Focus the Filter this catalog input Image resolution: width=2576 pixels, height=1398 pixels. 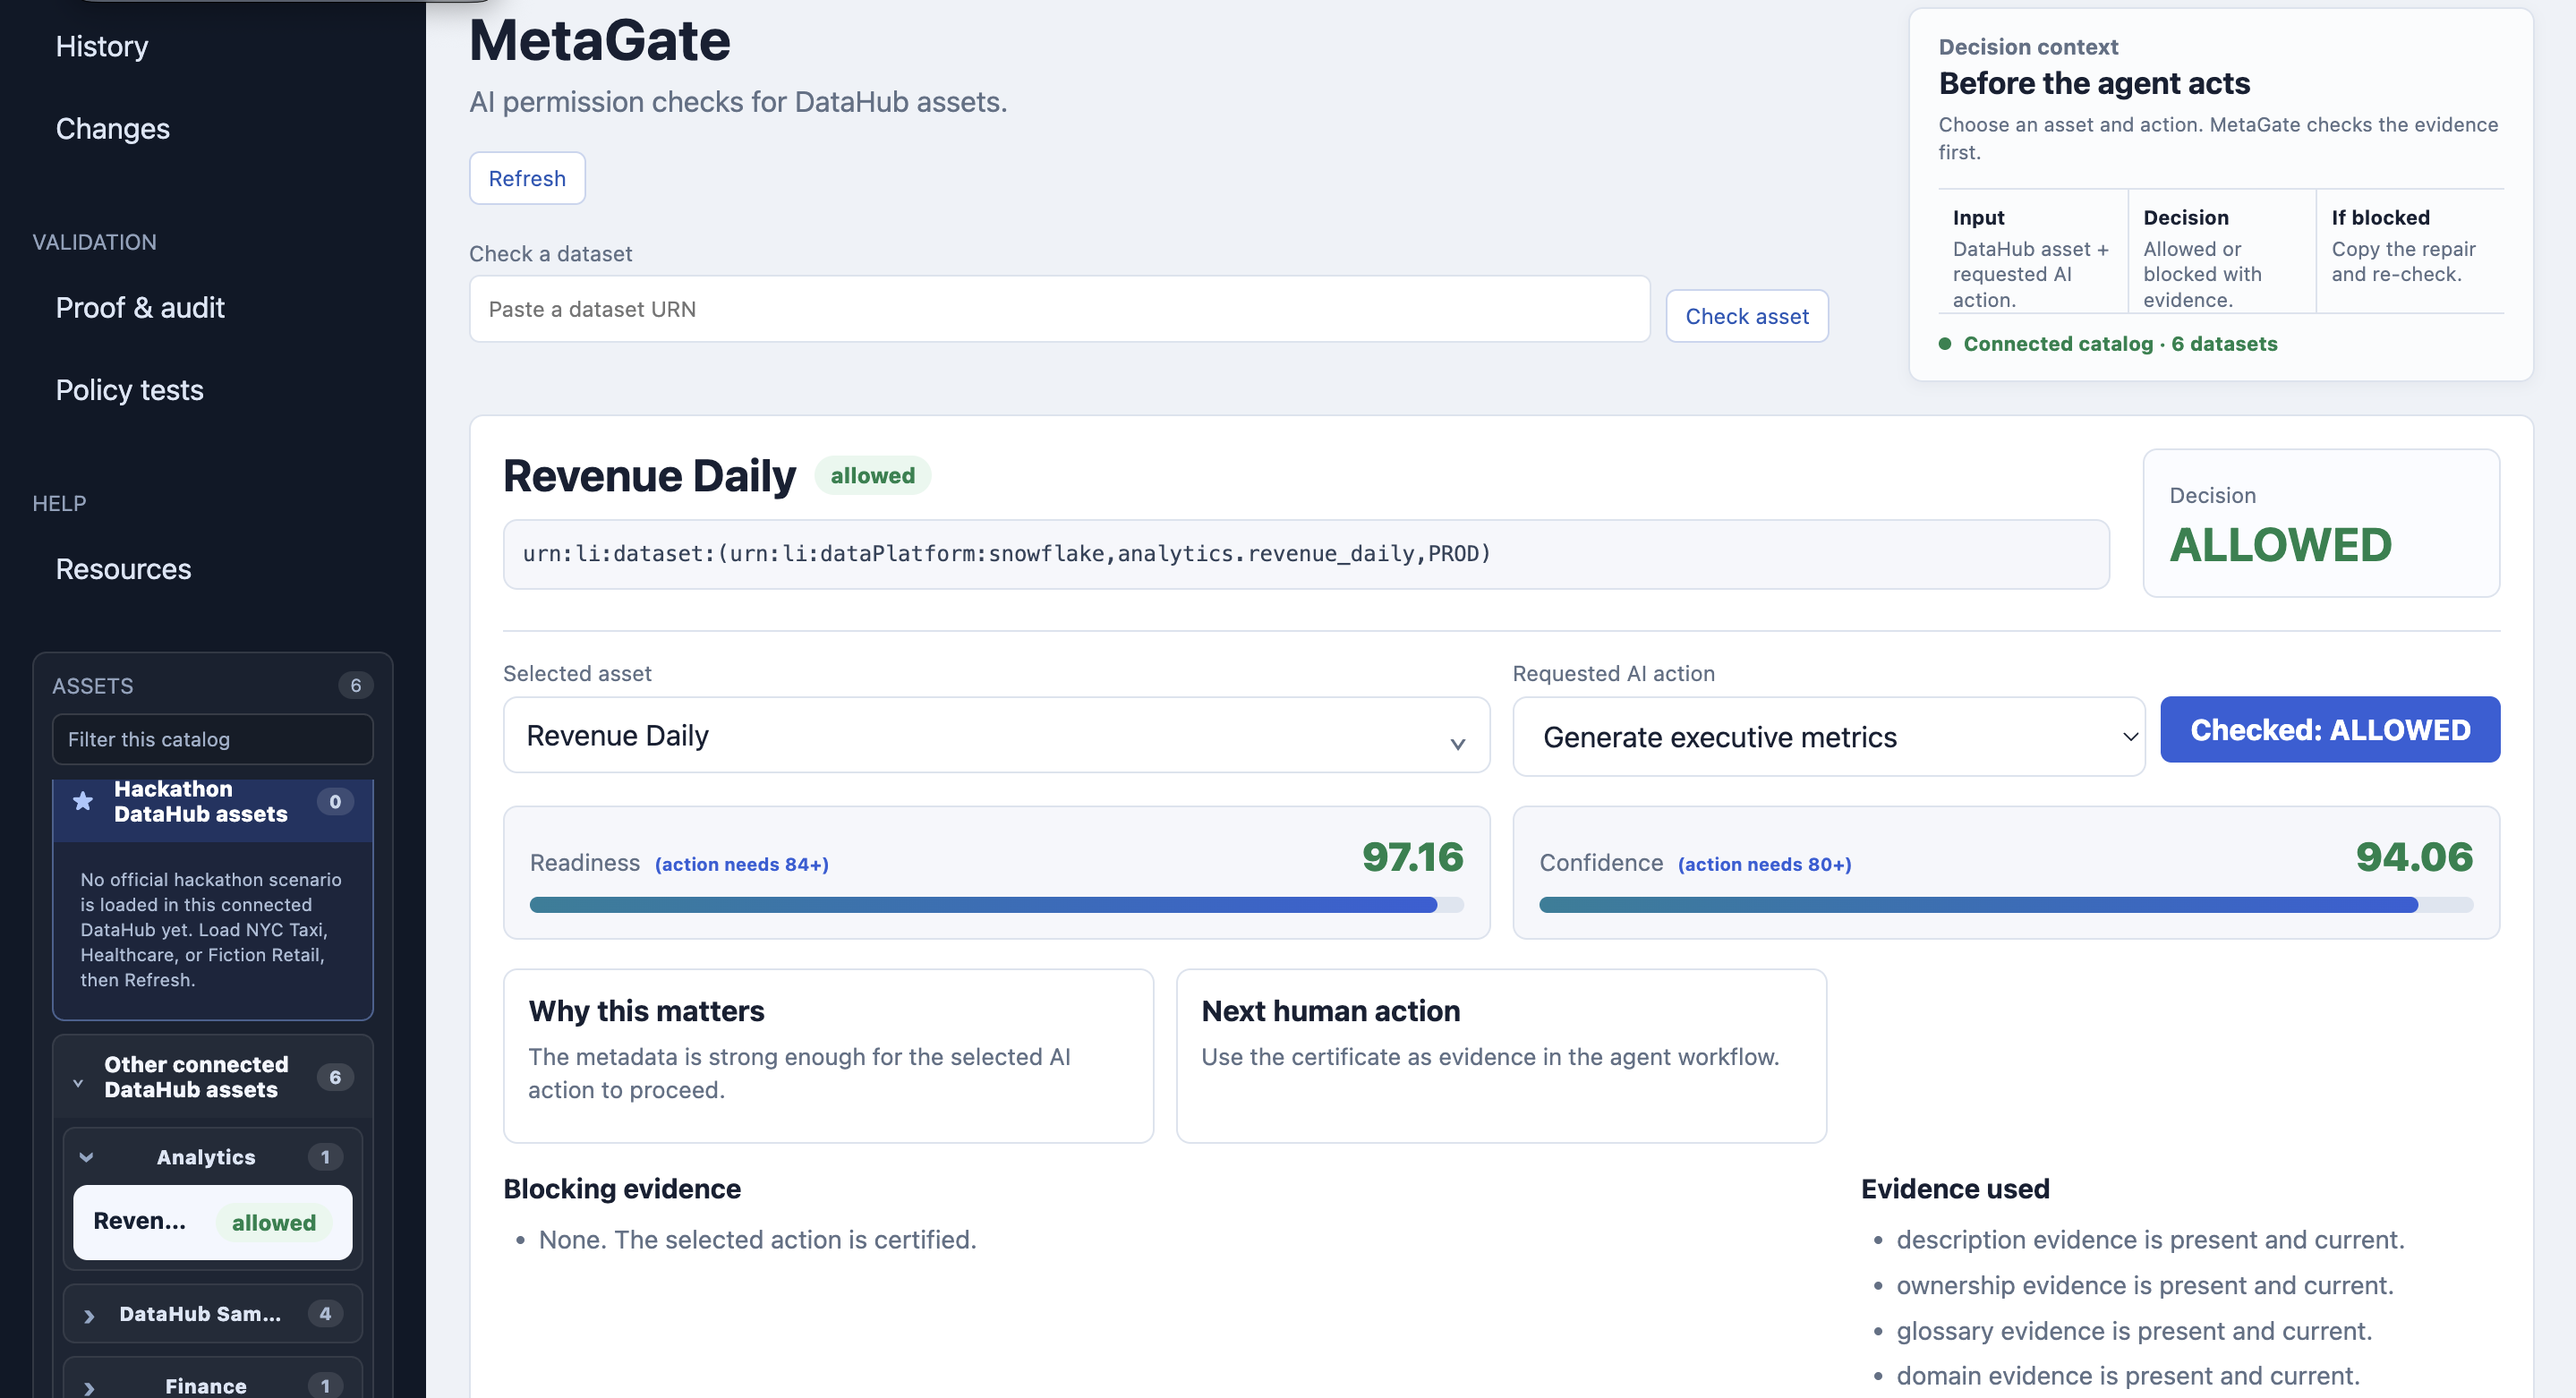tap(212, 739)
